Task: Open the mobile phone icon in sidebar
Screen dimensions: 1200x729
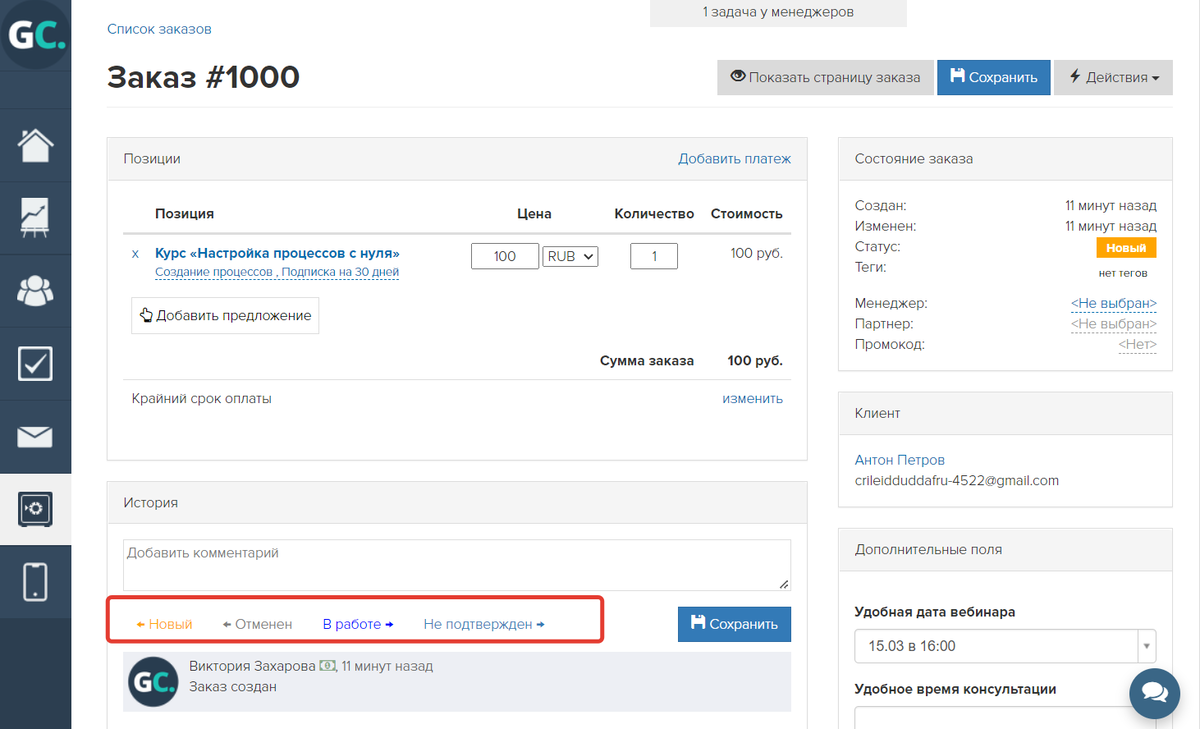Action: click(35, 582)
